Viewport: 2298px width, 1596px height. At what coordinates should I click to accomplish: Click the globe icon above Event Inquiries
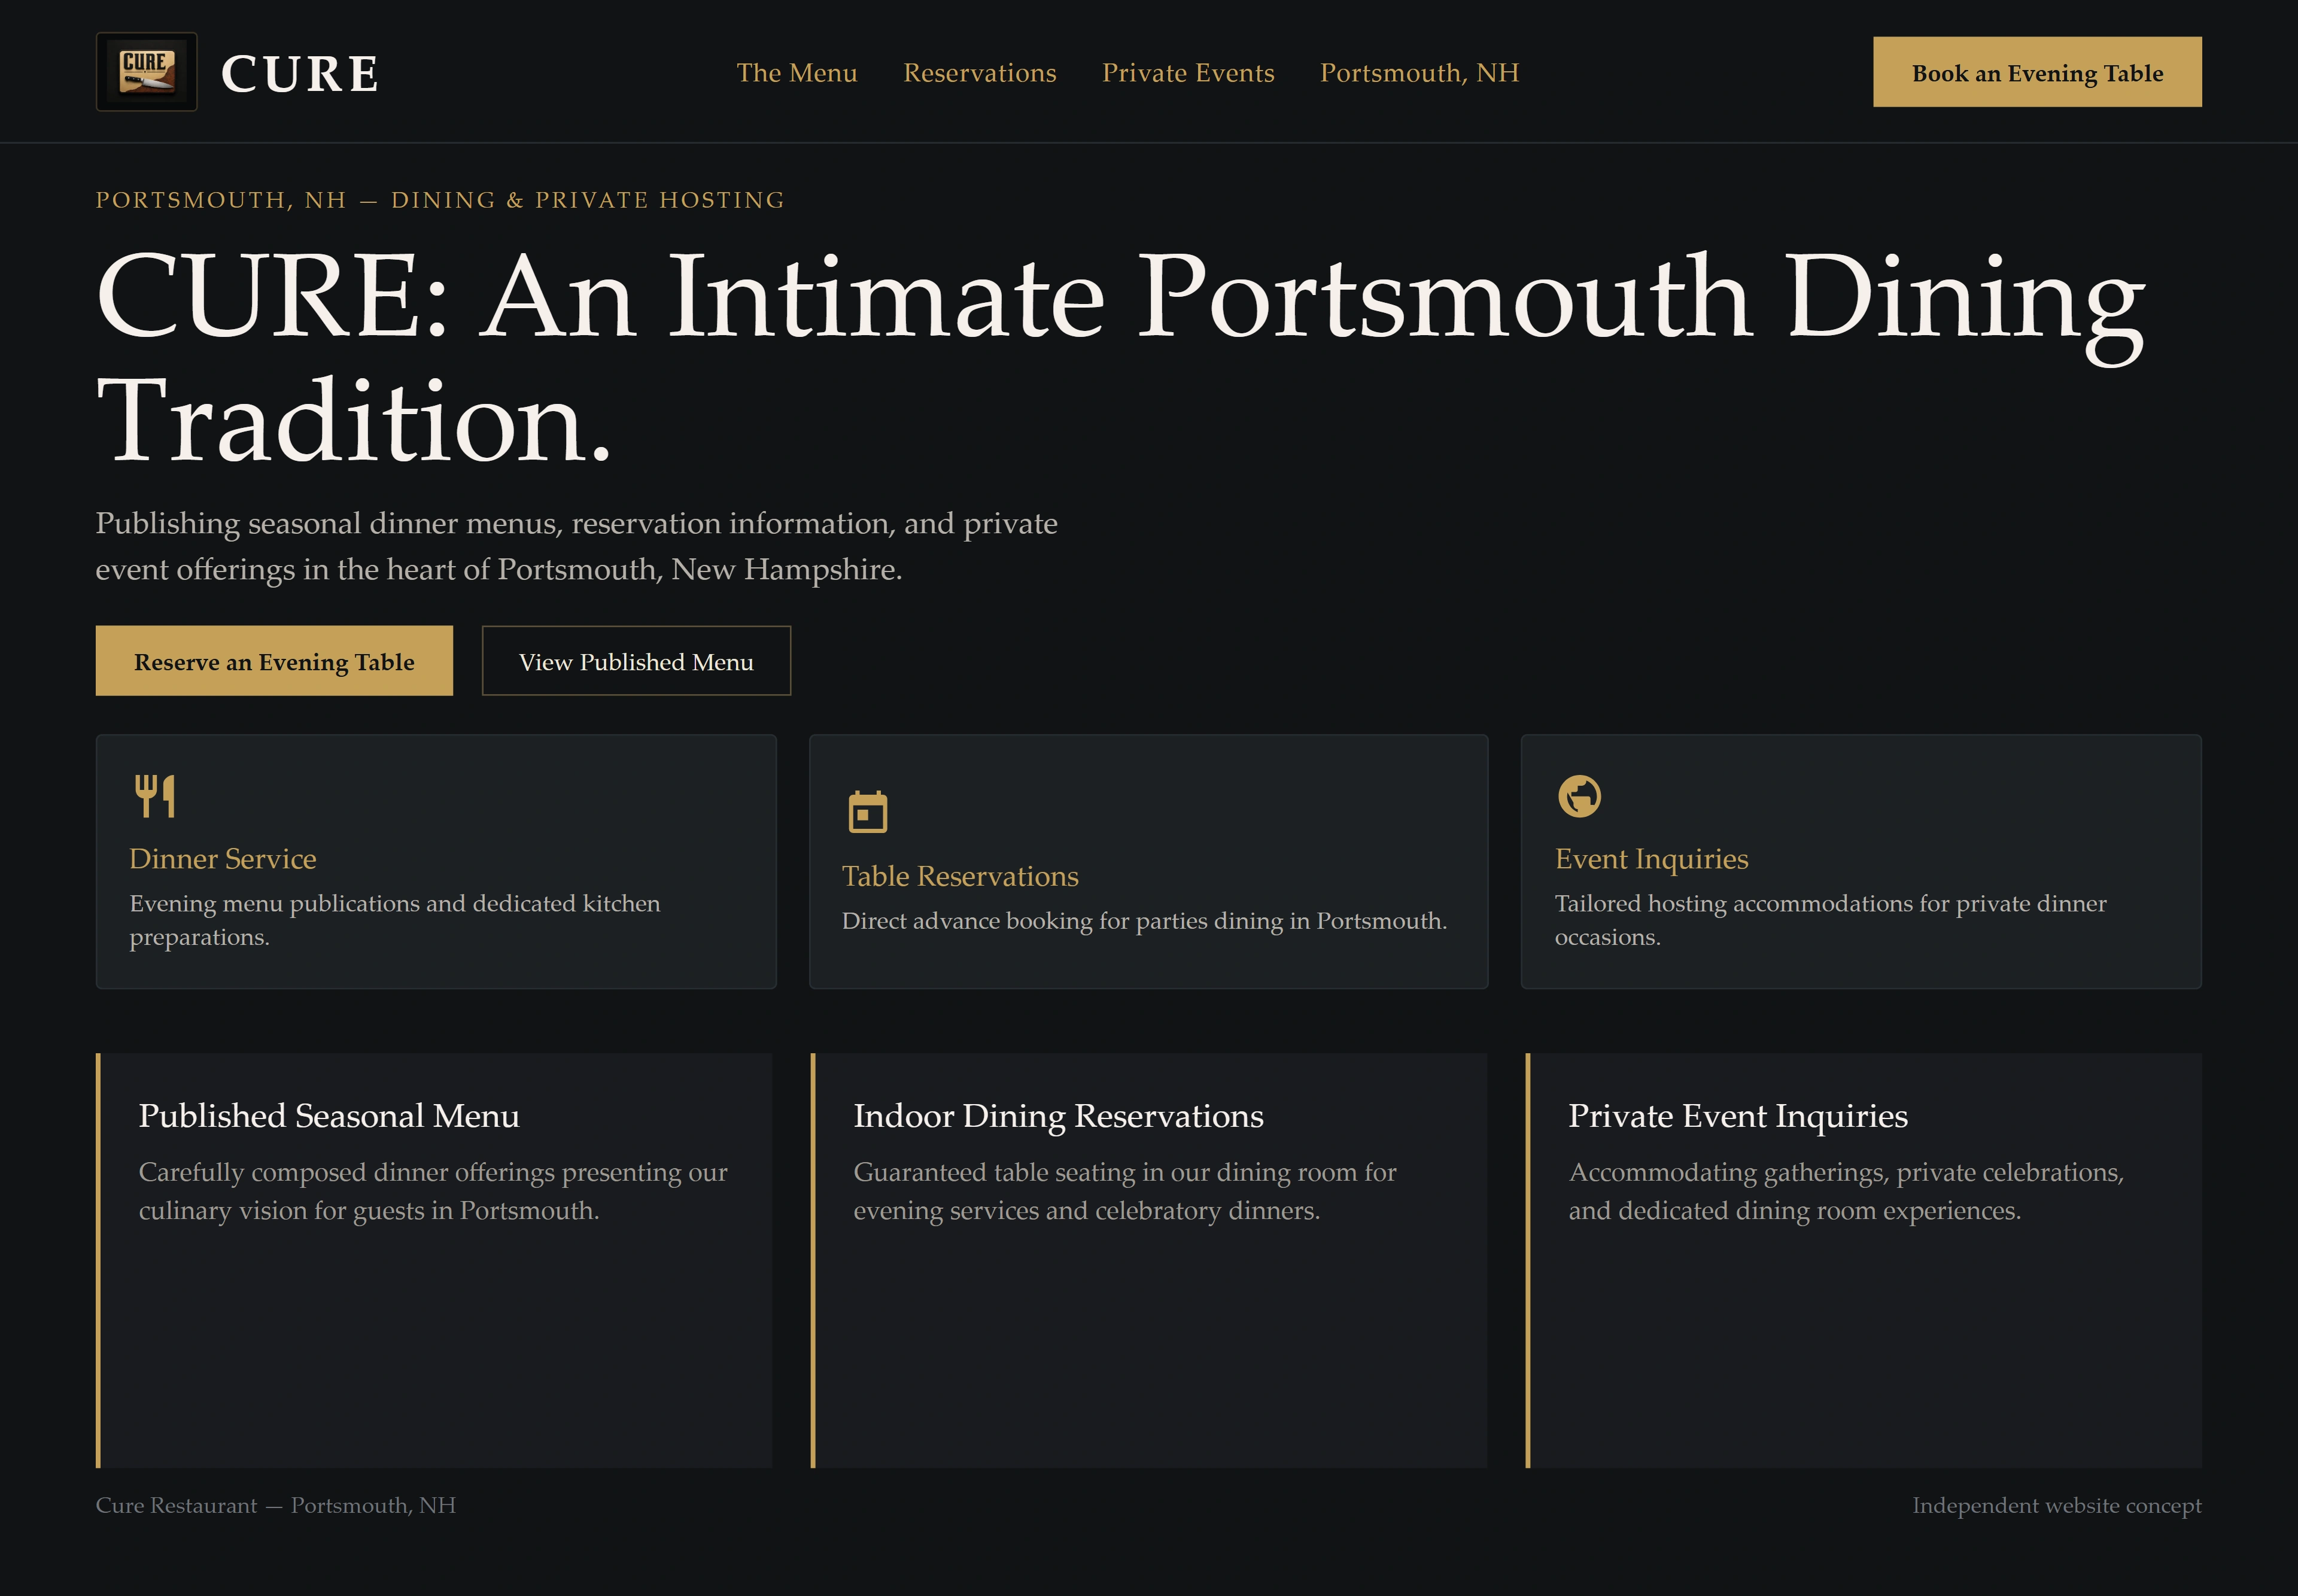click(x=1579, y=796)
